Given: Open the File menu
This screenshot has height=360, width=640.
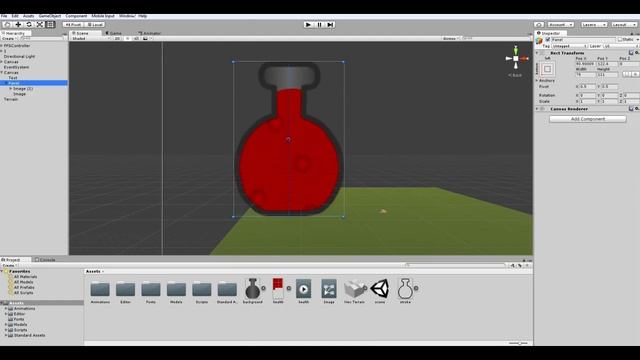Looking at the screenshot, I should (4, 16).
